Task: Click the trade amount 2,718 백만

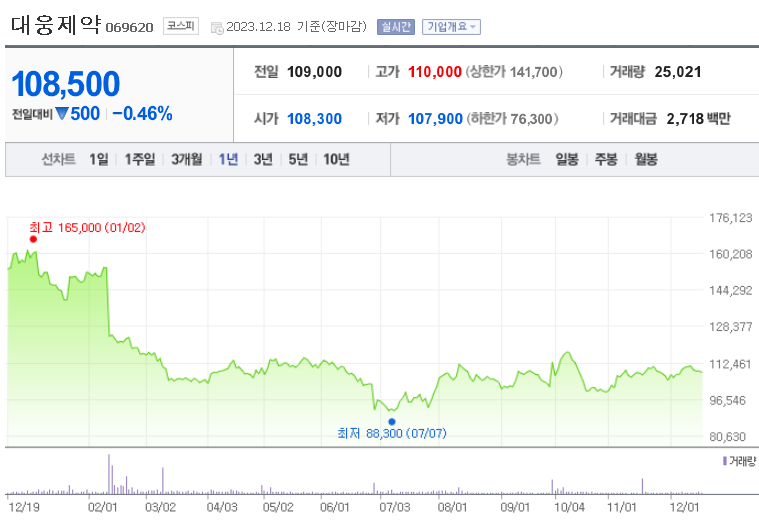Action: click(x=698, y=119)
